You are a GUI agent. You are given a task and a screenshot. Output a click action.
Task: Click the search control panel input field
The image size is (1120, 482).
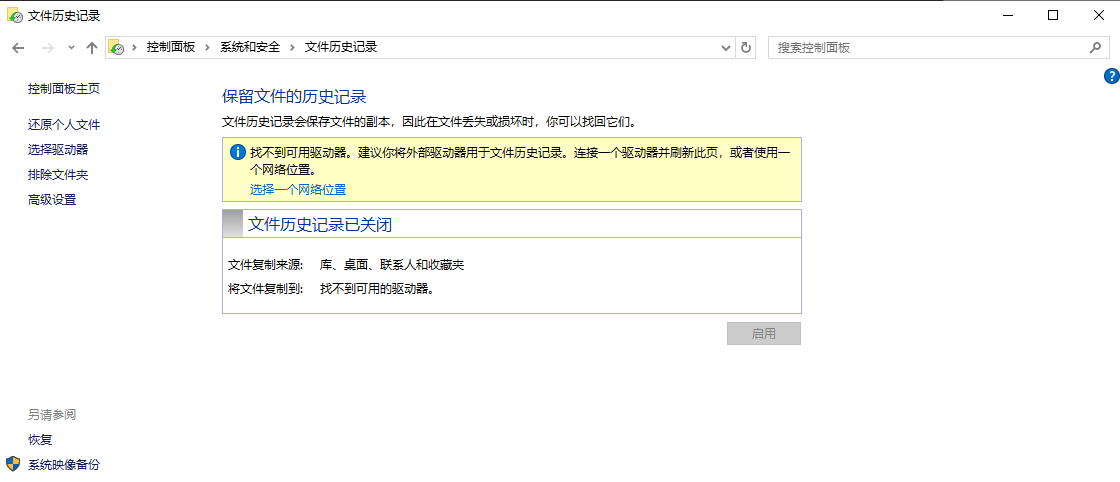(925, 47)
